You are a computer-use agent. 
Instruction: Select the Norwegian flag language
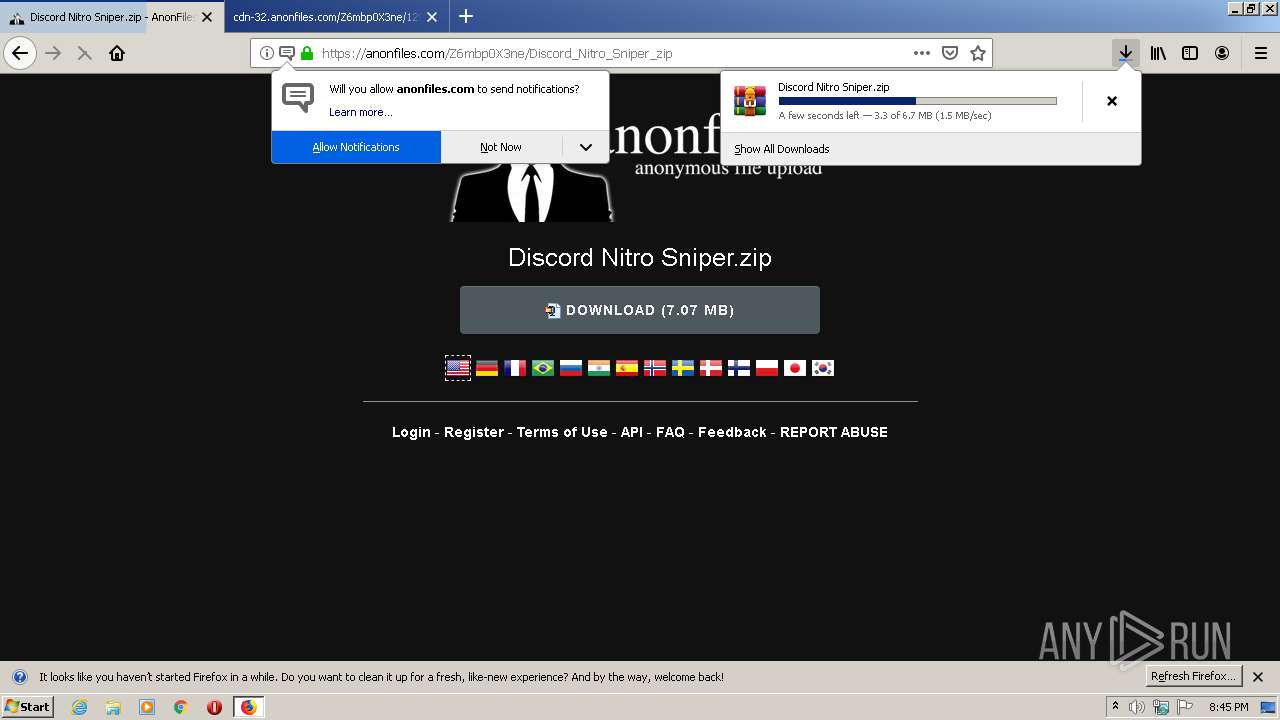(x=655, y=368)
